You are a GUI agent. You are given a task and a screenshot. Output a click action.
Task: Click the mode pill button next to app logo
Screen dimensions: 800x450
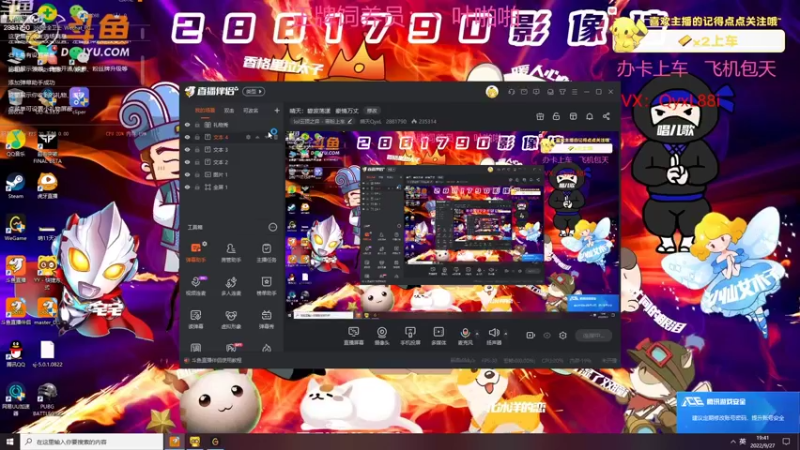click(254, 92)
